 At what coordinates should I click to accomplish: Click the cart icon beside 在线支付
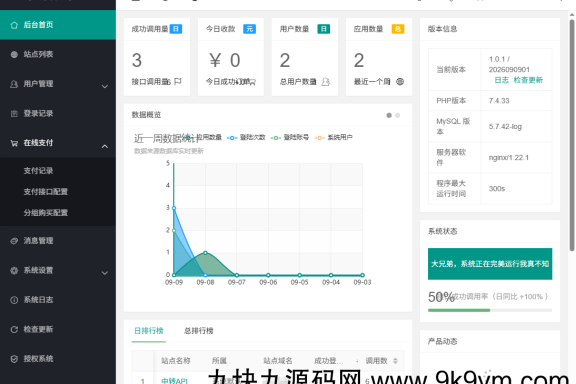pos(14,143)
